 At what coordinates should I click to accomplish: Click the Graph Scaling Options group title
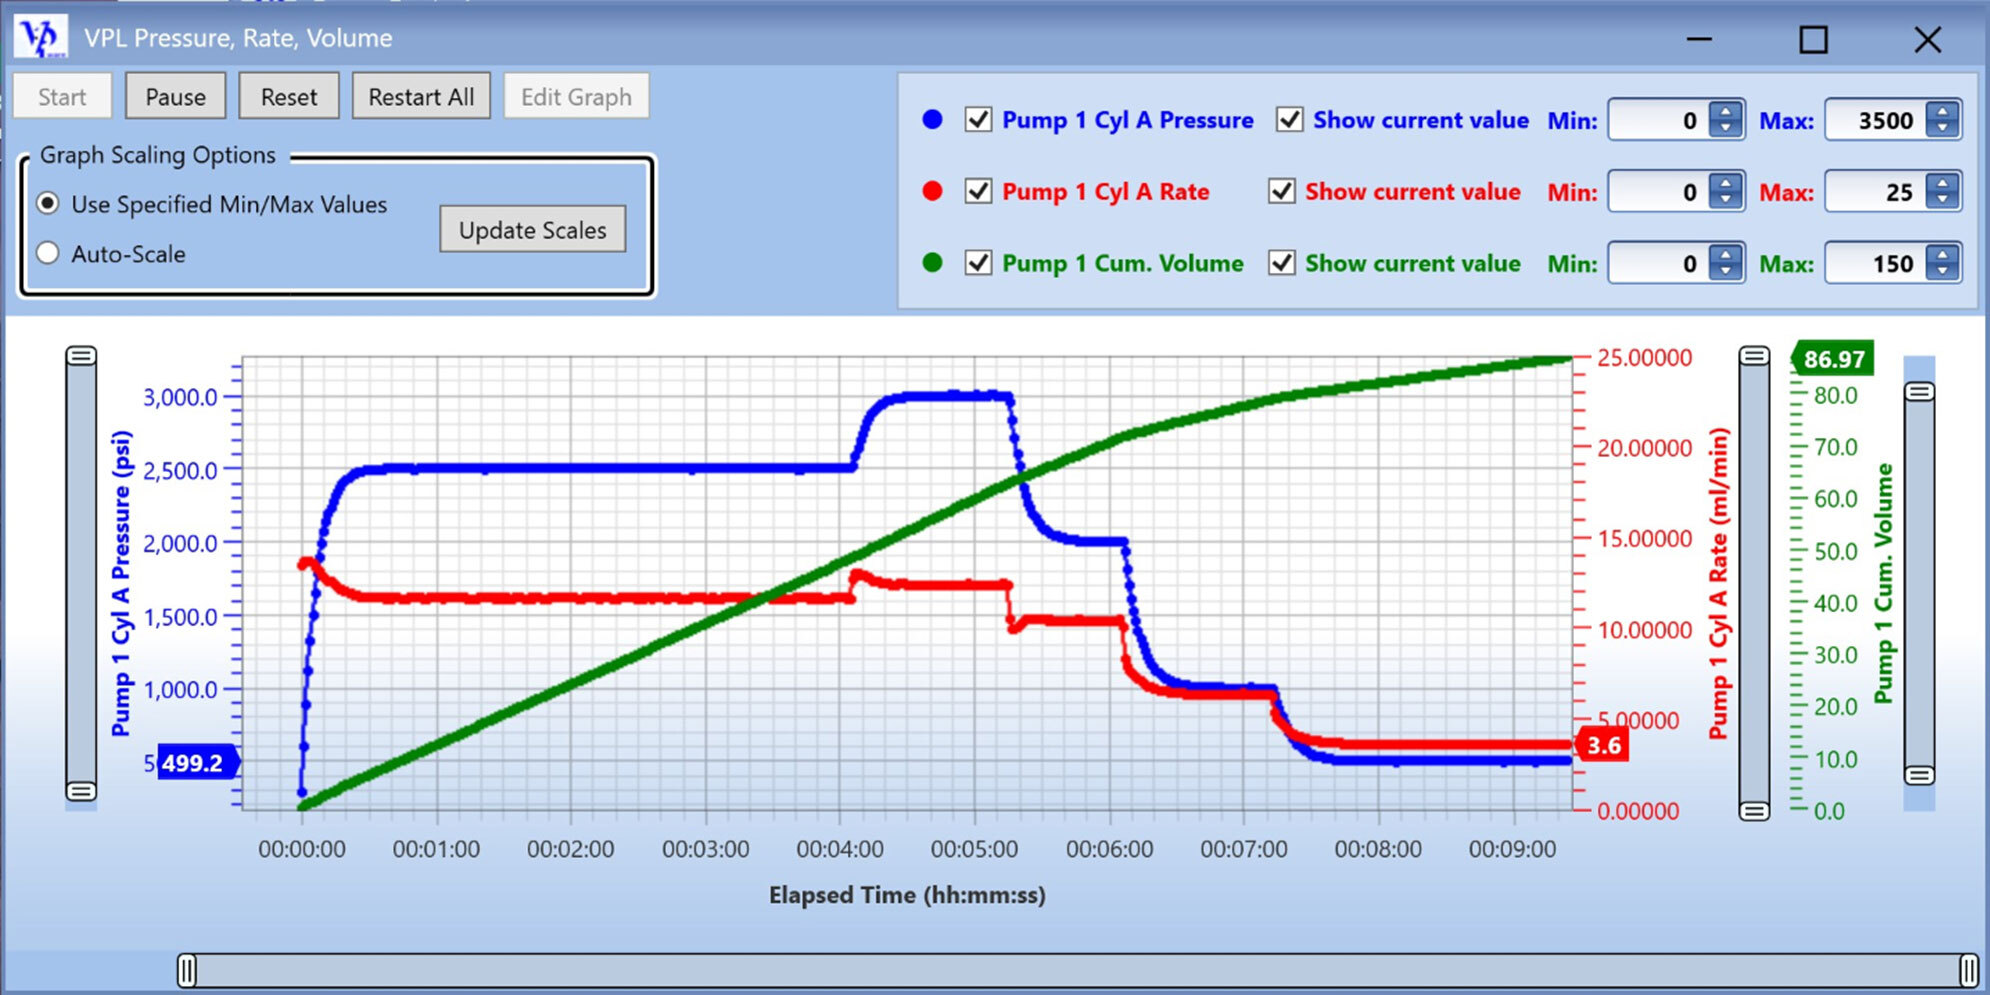(158, 155)
